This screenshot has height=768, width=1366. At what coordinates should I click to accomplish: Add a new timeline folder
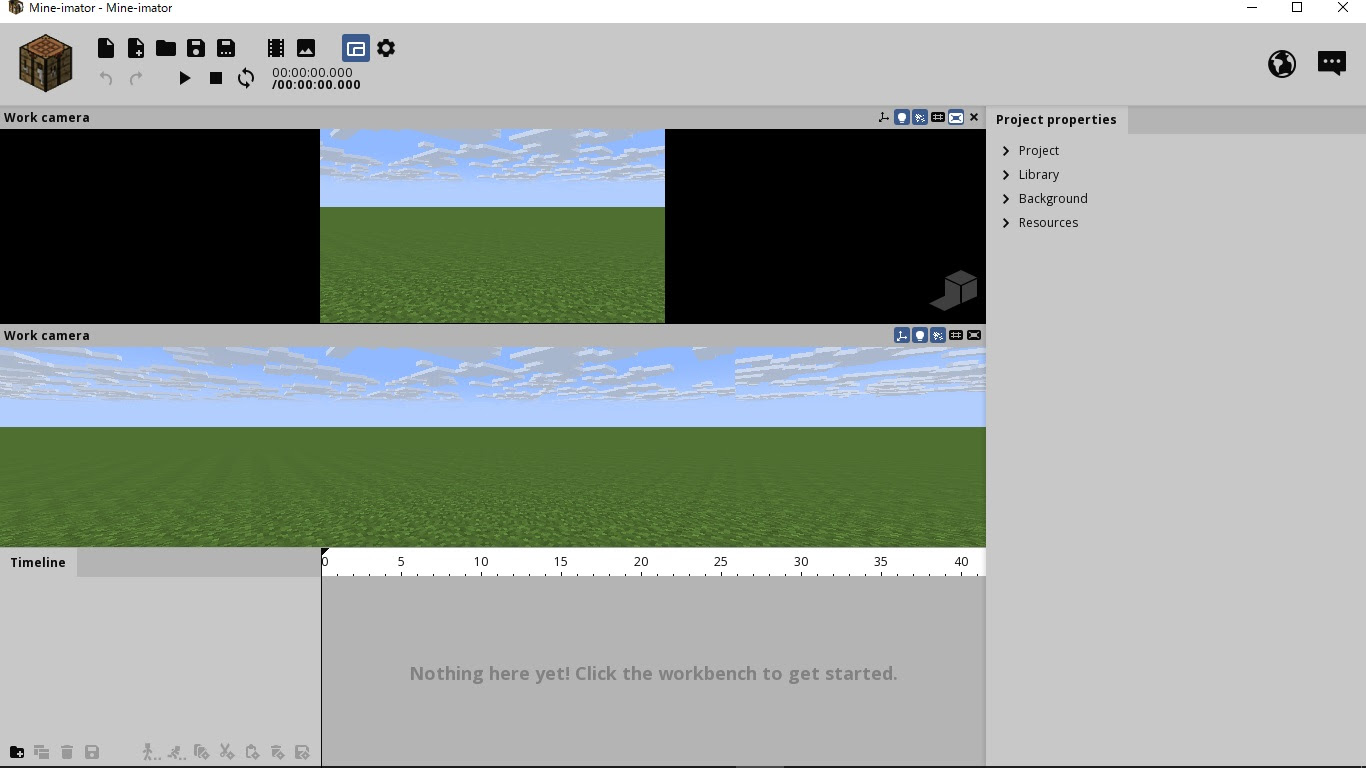17,752
